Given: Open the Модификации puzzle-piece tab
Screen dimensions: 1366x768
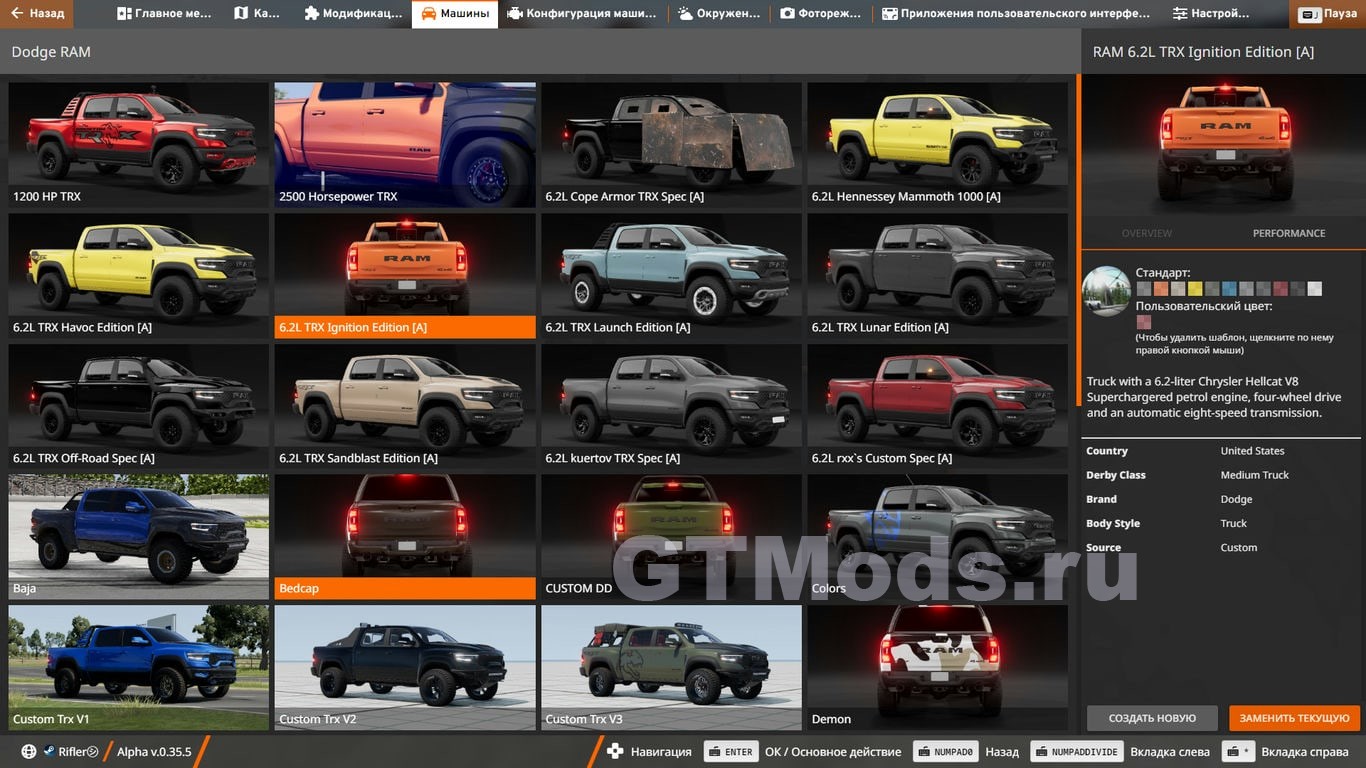Looking at the screenshot, I should pos(353,14).
